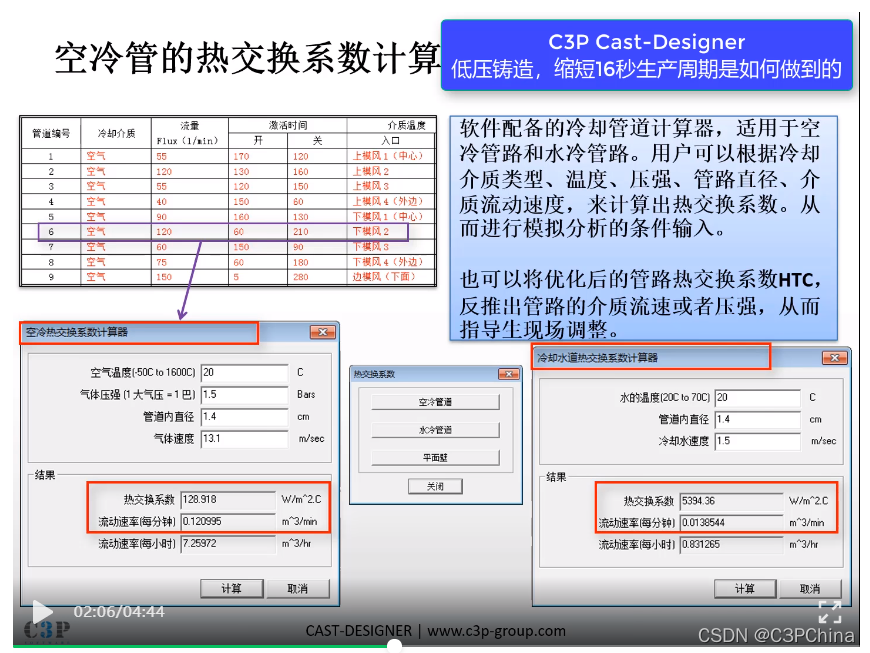Edit the 气体压强 input field
870x653 pixels.
(244, 394)
